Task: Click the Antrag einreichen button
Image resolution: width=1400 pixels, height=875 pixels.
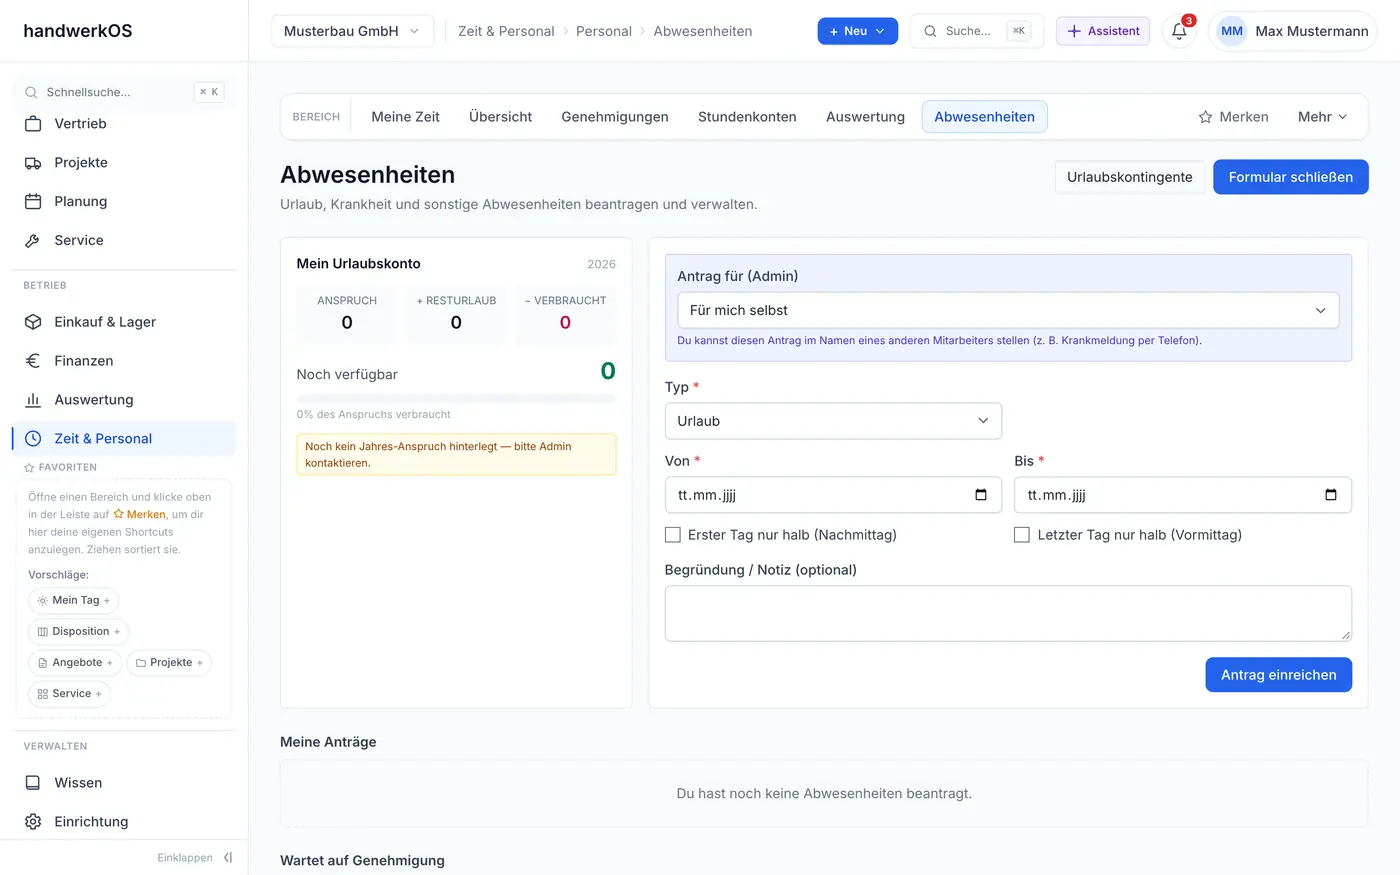Action: click(1278, 675)
